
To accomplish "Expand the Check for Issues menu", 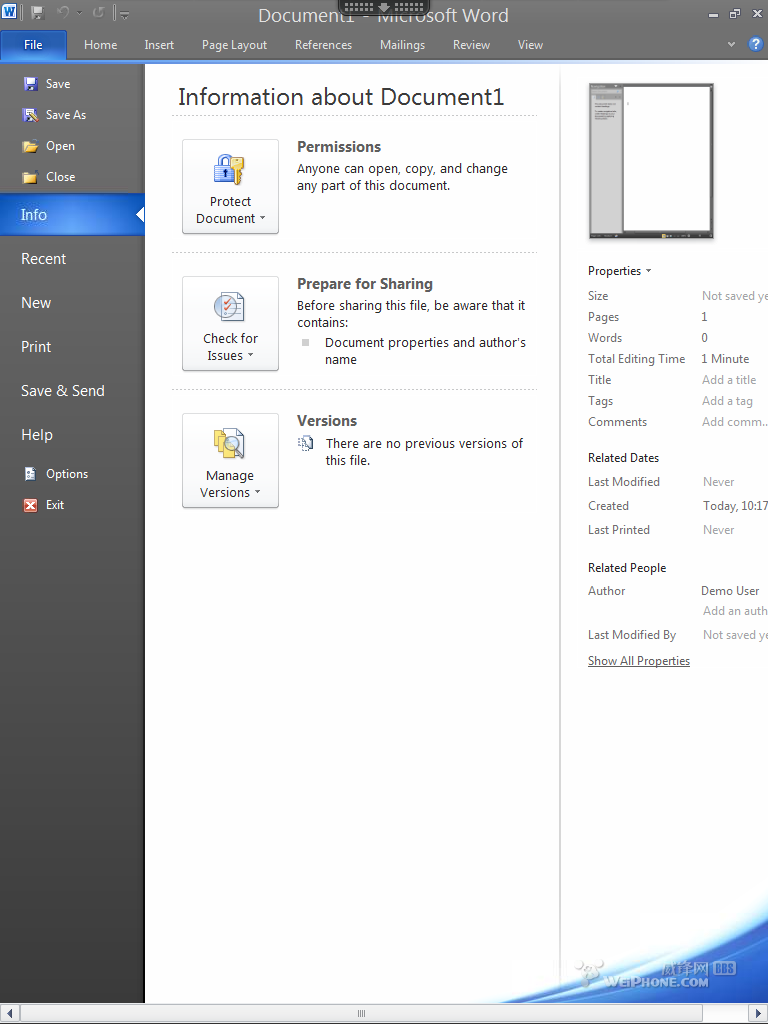I will (230, 324).
